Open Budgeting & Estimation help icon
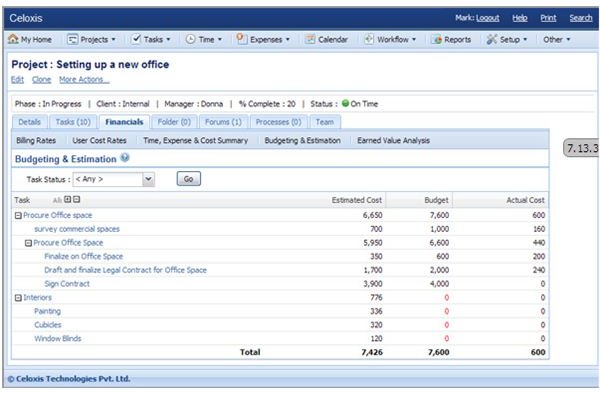 125,158
